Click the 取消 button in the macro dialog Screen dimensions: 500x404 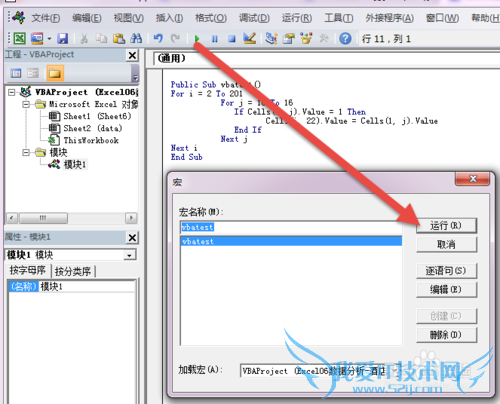446,244
